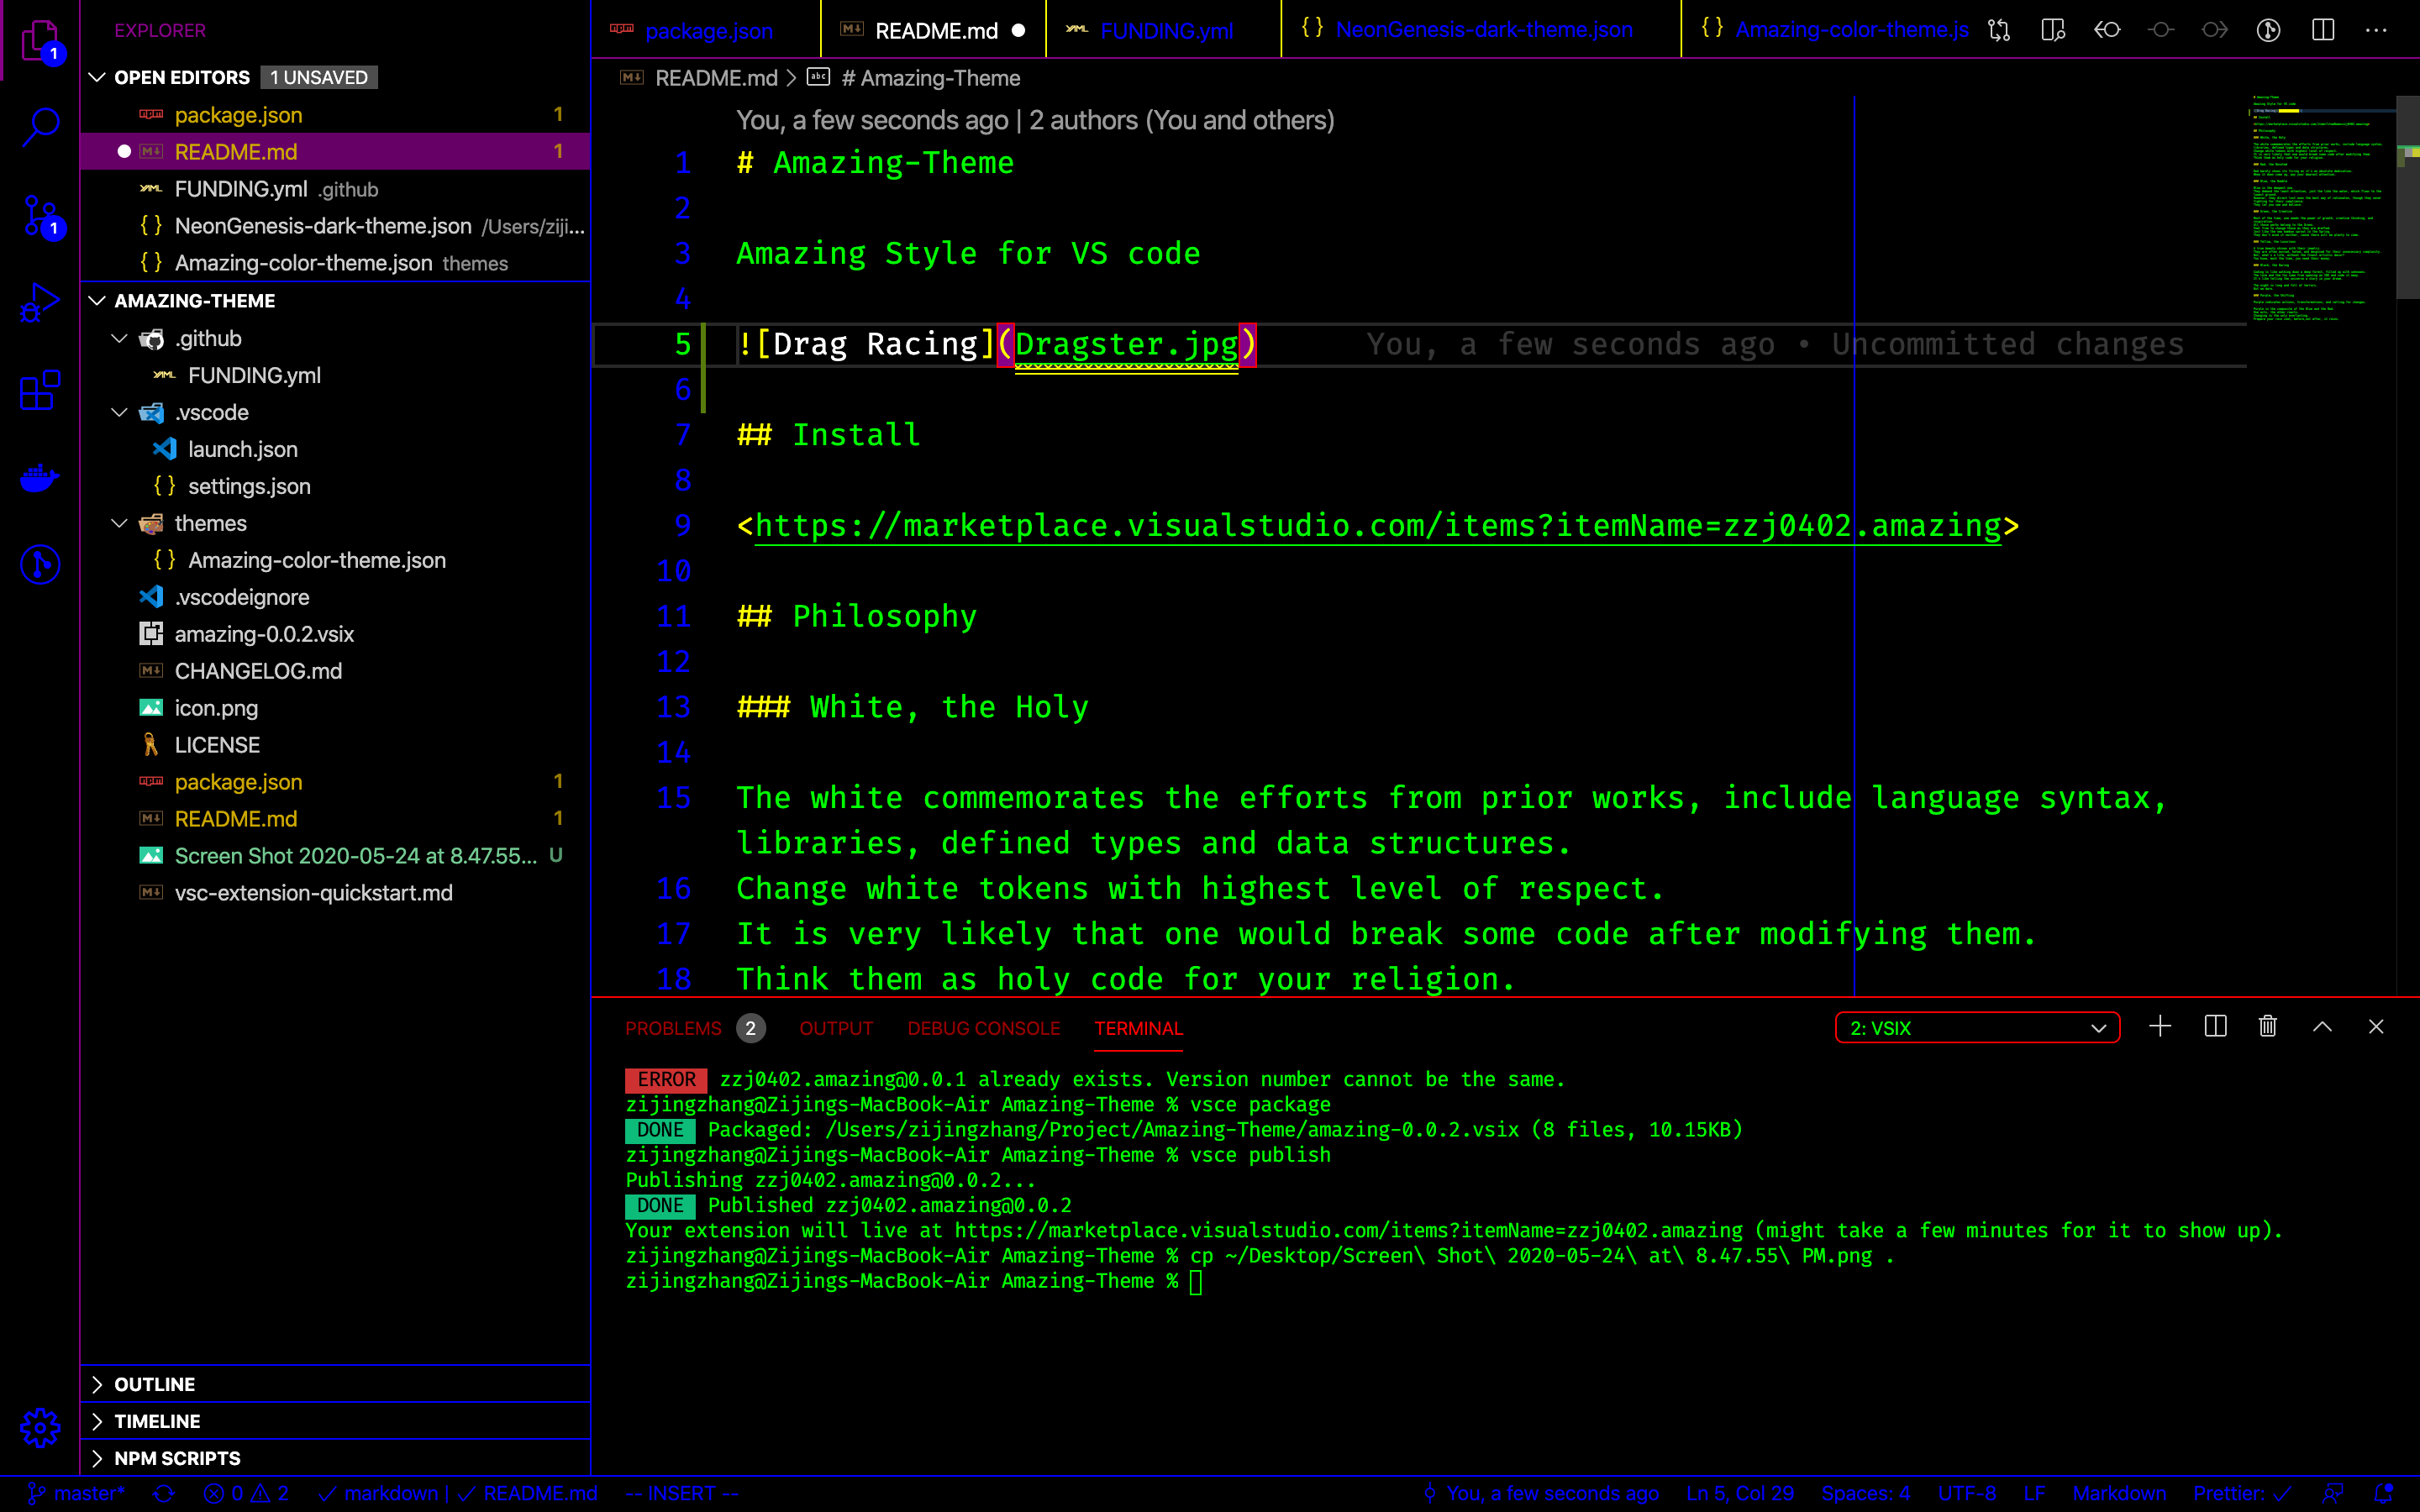Split the terminal panel
The height and width of the screenshot is (1512, 2420).
coord(2215,1027)
